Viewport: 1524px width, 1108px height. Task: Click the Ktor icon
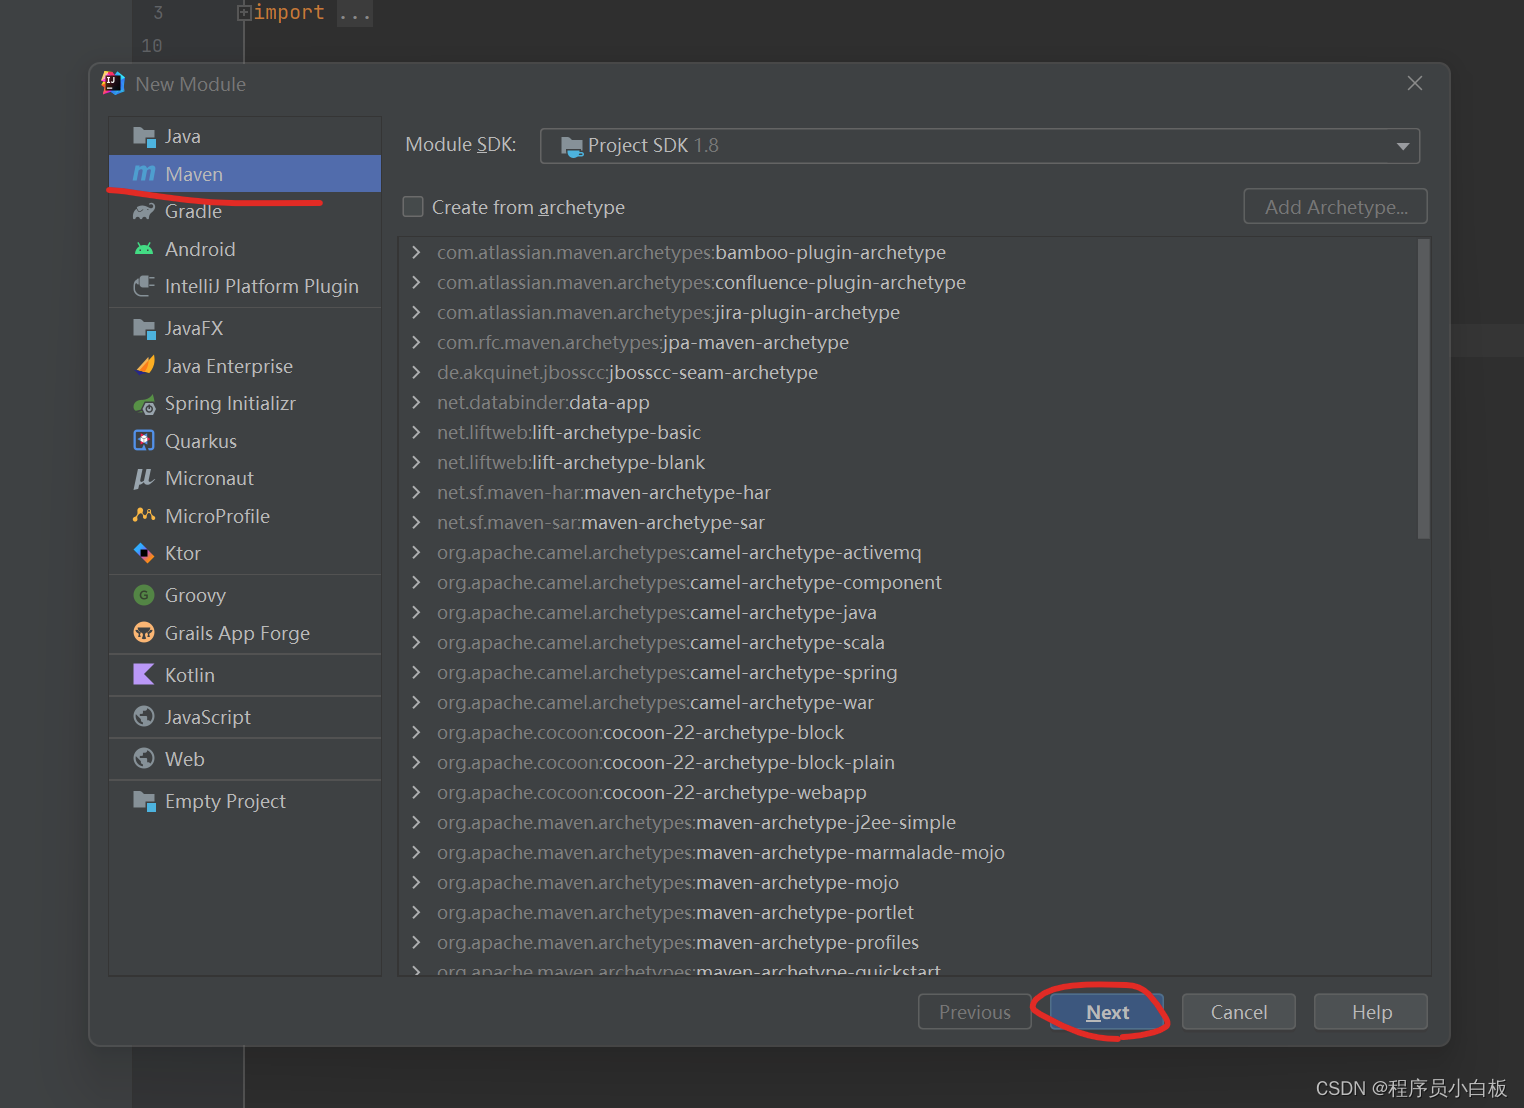pos(144,553)
